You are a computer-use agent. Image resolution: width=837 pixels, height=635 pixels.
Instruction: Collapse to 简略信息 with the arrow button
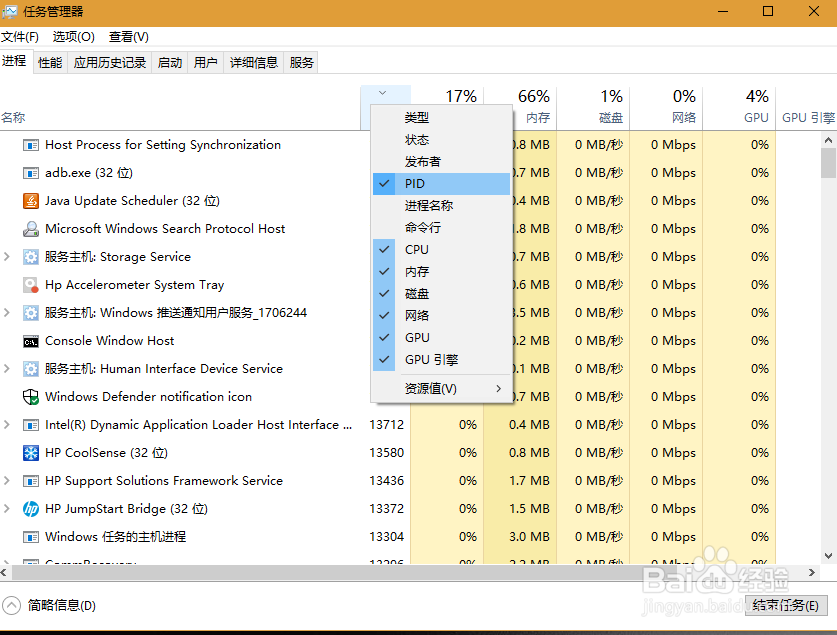11,606
